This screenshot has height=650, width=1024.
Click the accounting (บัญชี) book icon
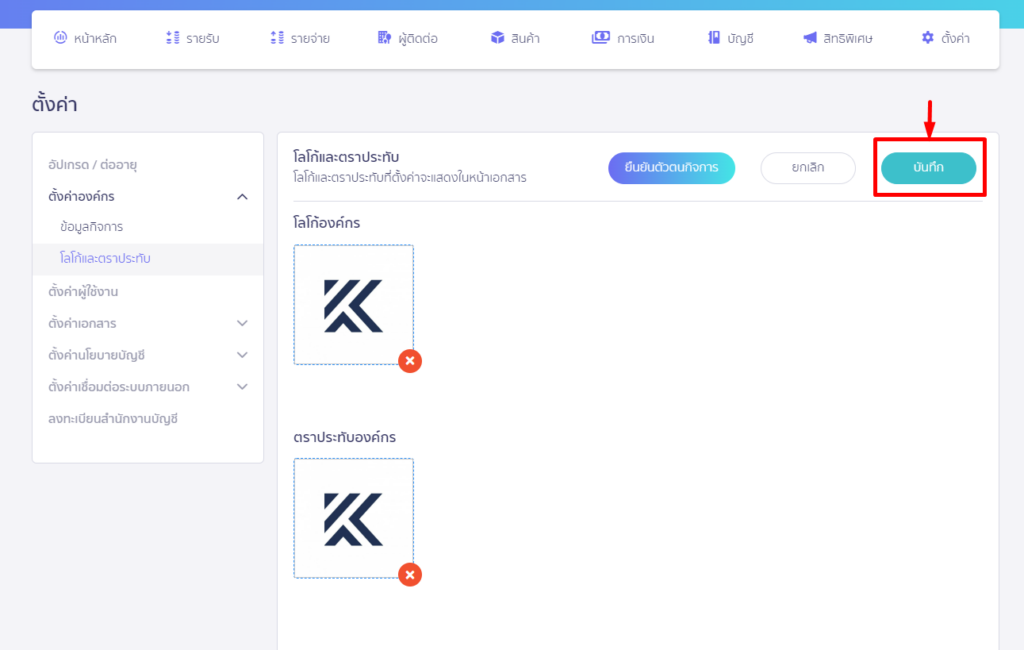pyautogui.click(x=714, y=38)
